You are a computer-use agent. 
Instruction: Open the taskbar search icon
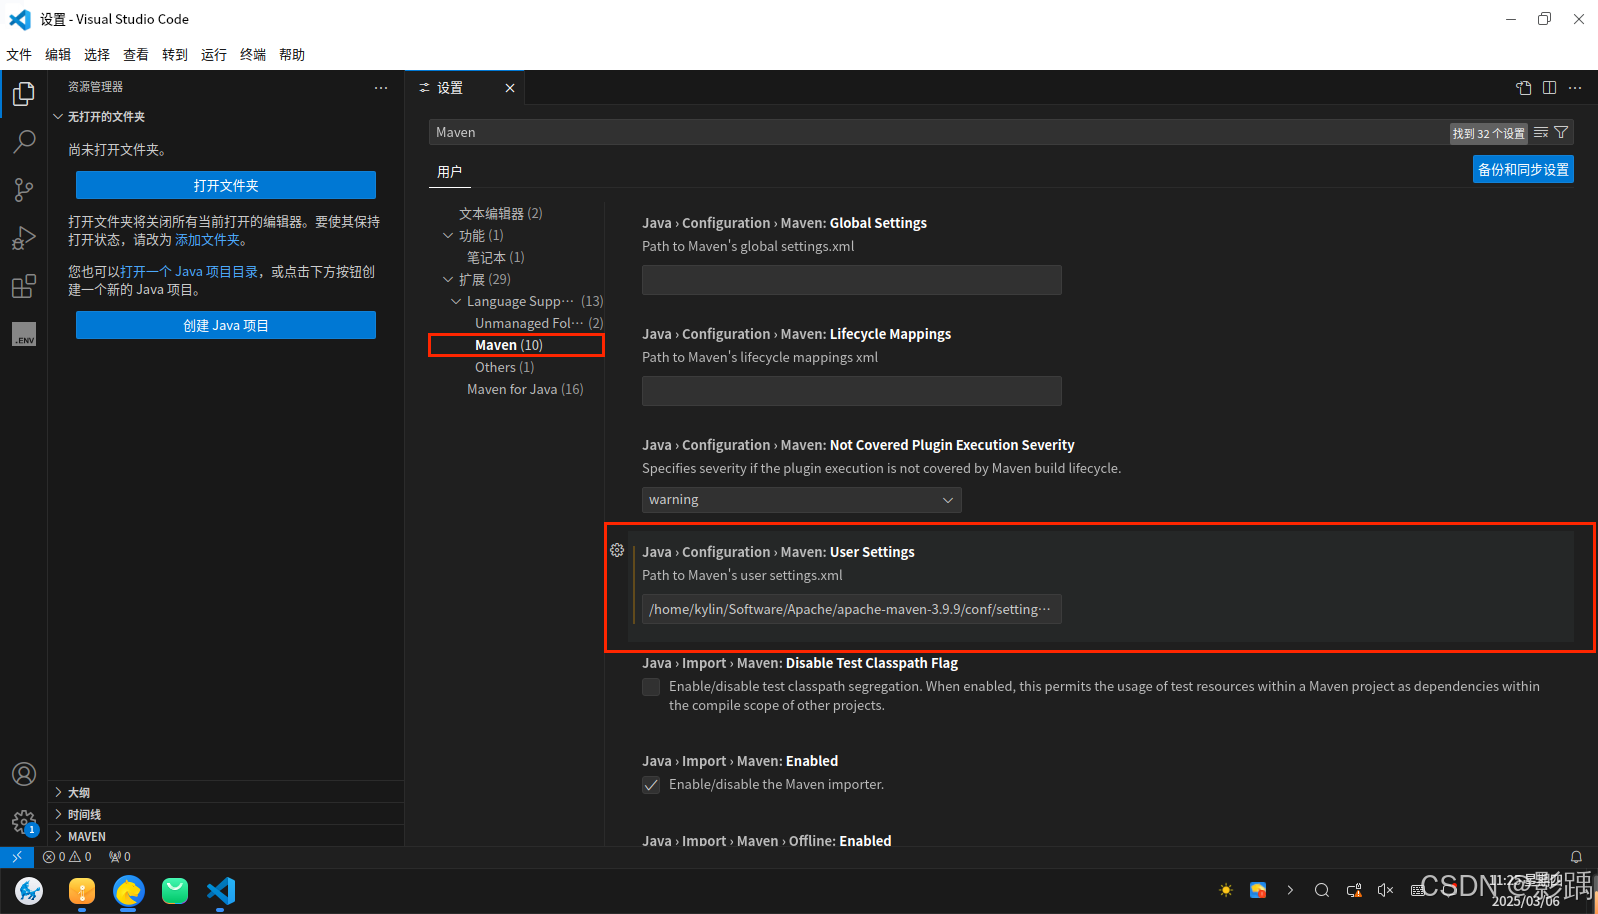pyautogui.click(x=1321, y=890)
